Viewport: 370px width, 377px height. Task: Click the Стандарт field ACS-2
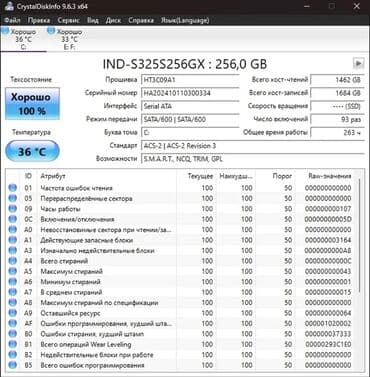pyautogui.click(x=253, y=146)
